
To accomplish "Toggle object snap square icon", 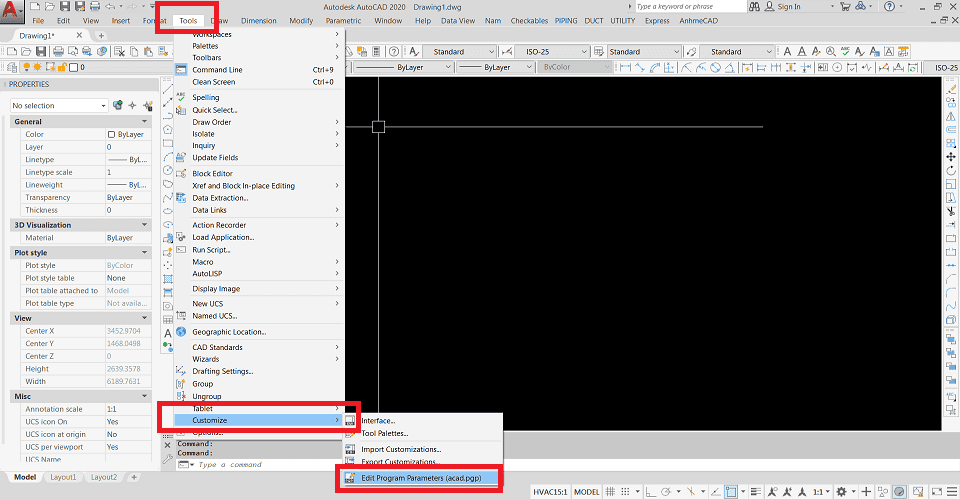I will (x=731, y=491).
